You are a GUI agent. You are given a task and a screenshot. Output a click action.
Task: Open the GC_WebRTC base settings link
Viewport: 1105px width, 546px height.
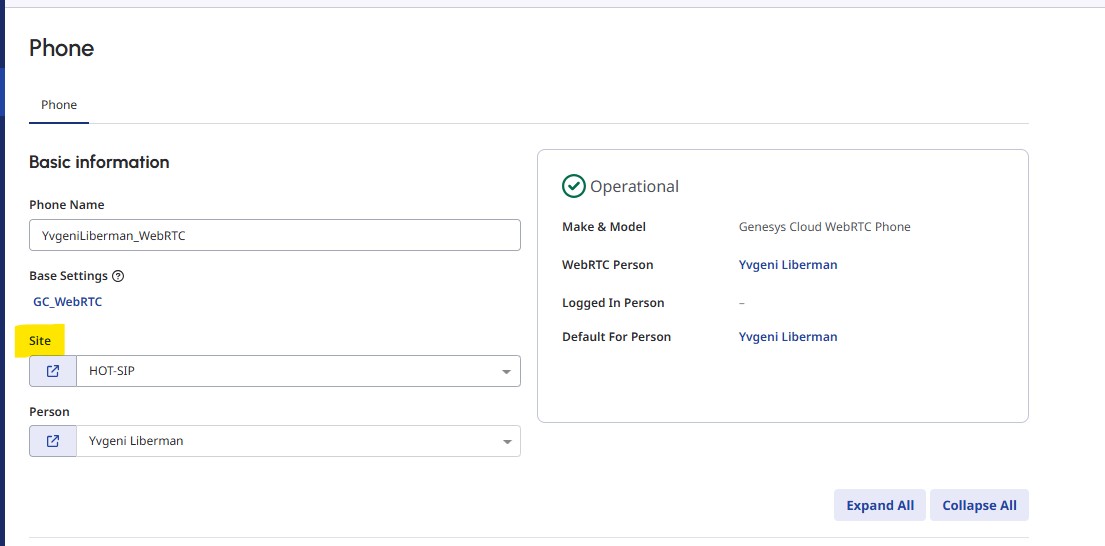click(68, 301)
